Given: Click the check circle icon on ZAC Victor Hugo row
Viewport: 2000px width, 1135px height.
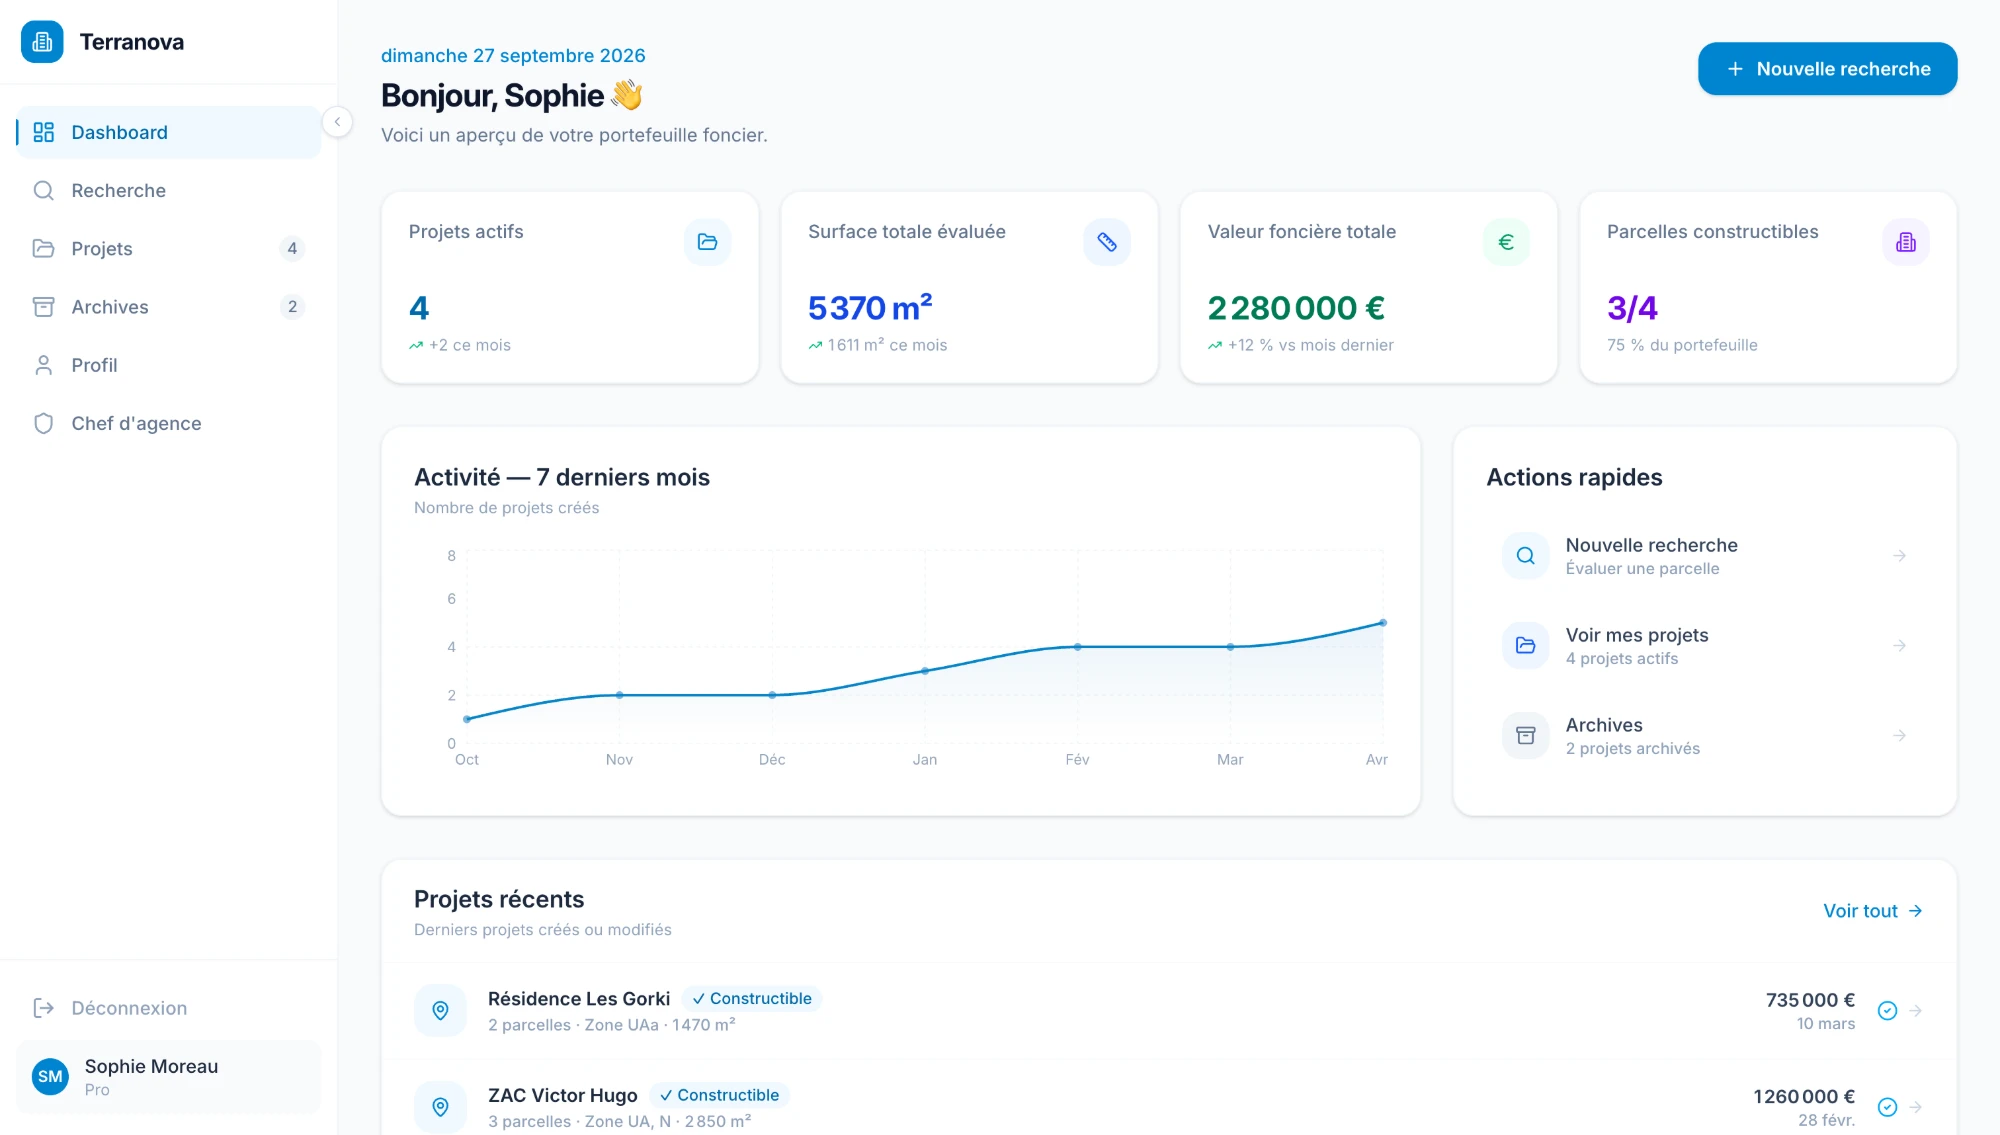Looking at the screenshot, I should pyautogui.click(x=1887, y=1107).
